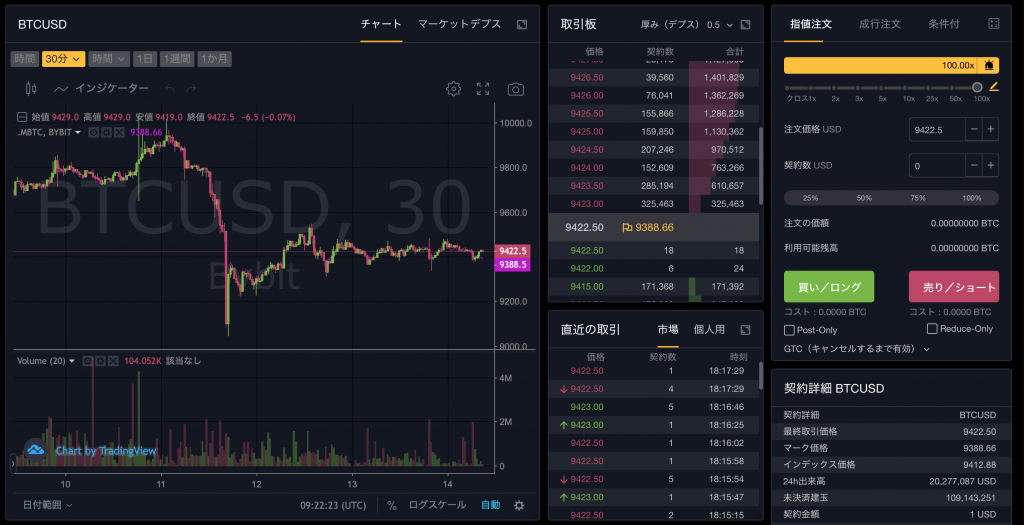
Task: Click the 買い/ロング buy button
Action: (829, 287)
